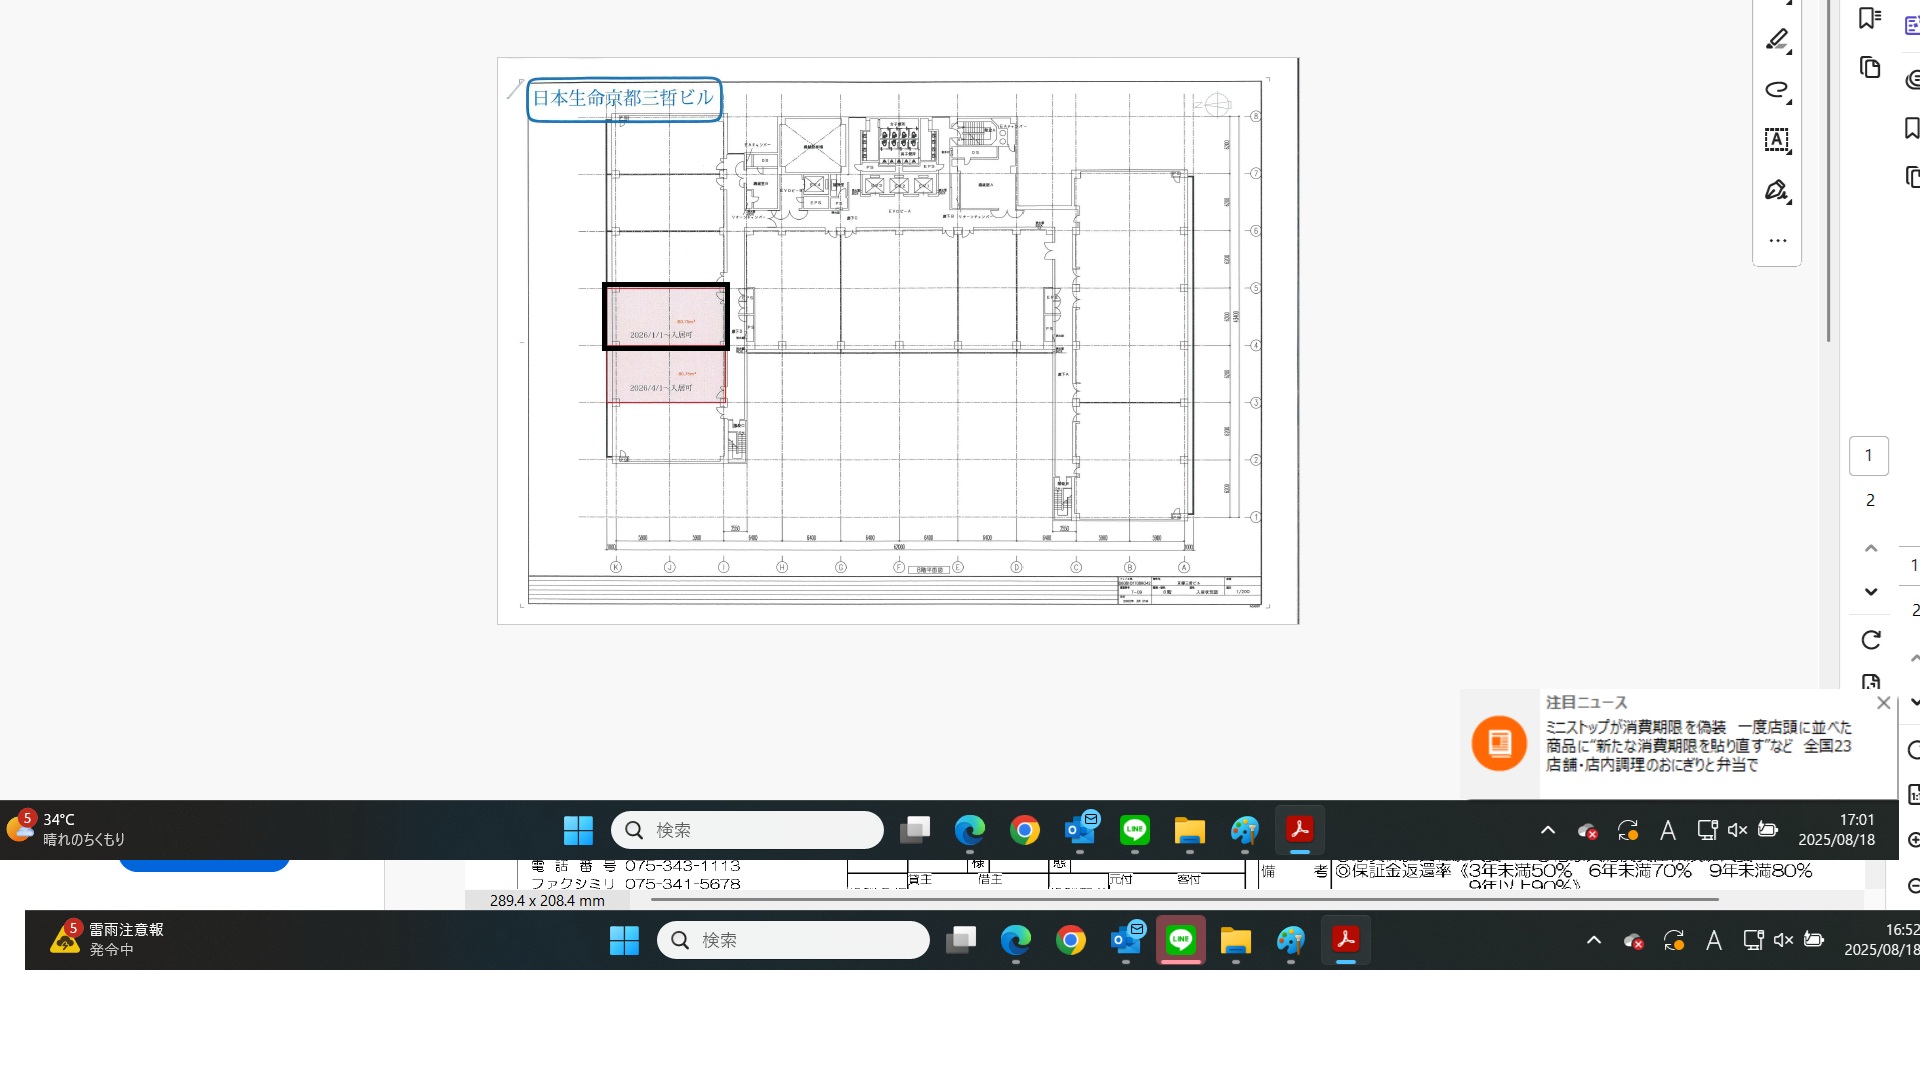The width and height of the screenshot is (1920, 1080).
Task: Open the bookmarks list panel icon
Action: point(1869,18)
